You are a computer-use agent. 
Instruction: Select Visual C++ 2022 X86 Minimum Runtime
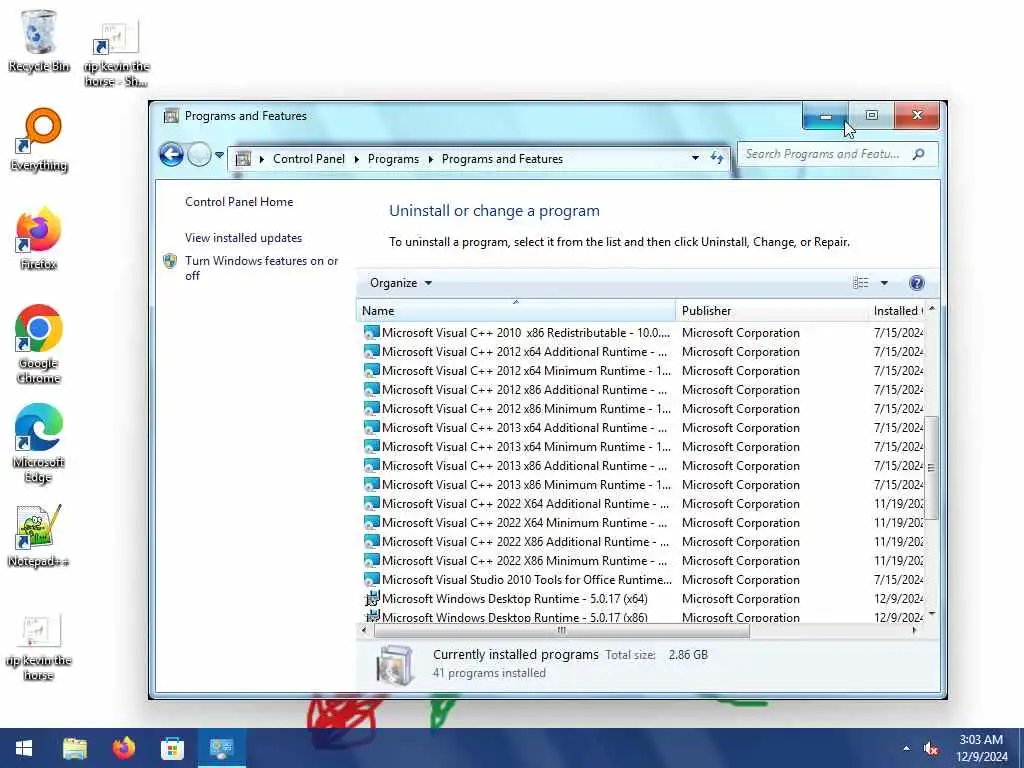pyautogui.click(x=642, y=560)
